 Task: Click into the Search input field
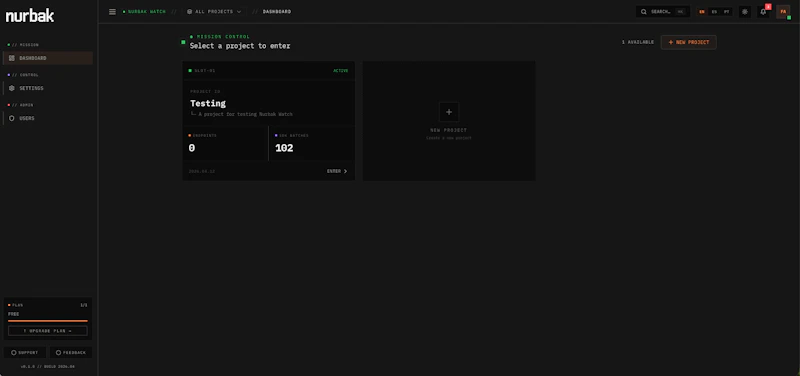(663, 12)
